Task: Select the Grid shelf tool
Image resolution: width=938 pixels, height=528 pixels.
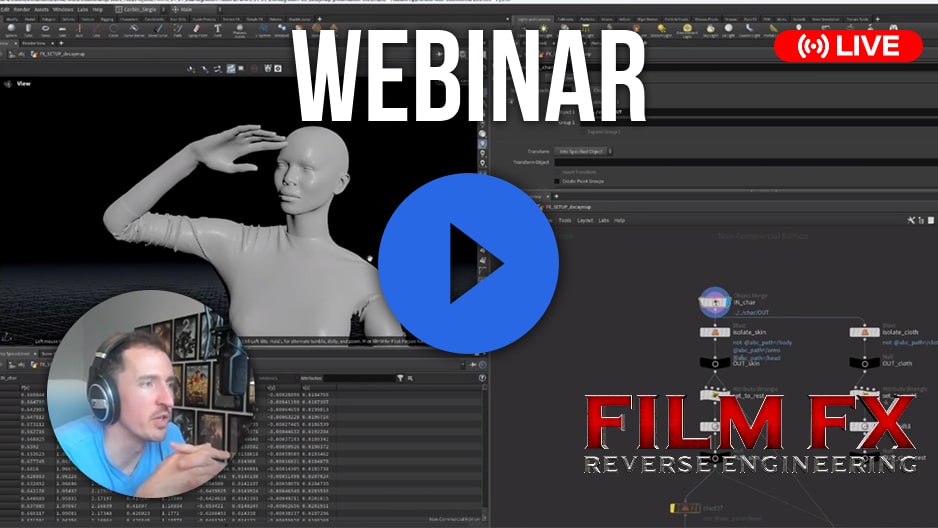Action: pyautogui.click(x=62, y=30)
